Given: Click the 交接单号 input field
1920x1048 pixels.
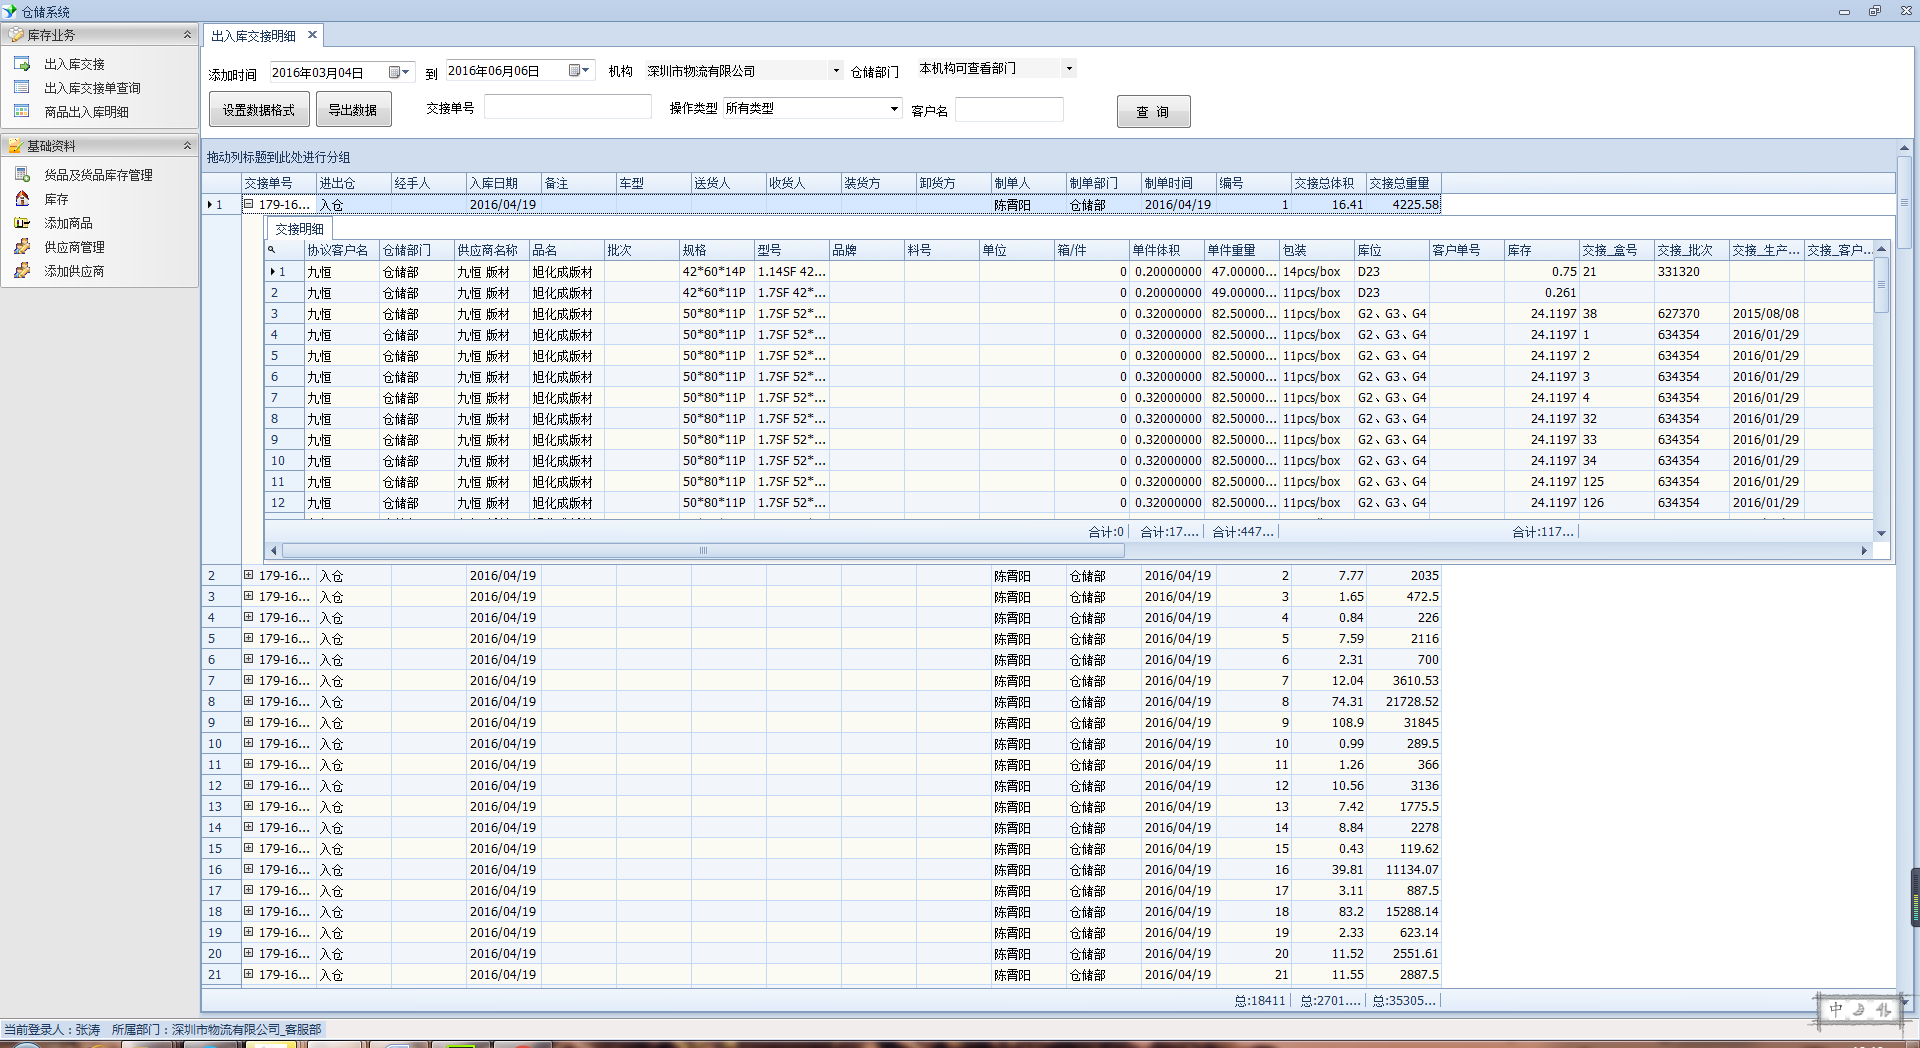Looking at the screenshot, I should click(567, 107).
